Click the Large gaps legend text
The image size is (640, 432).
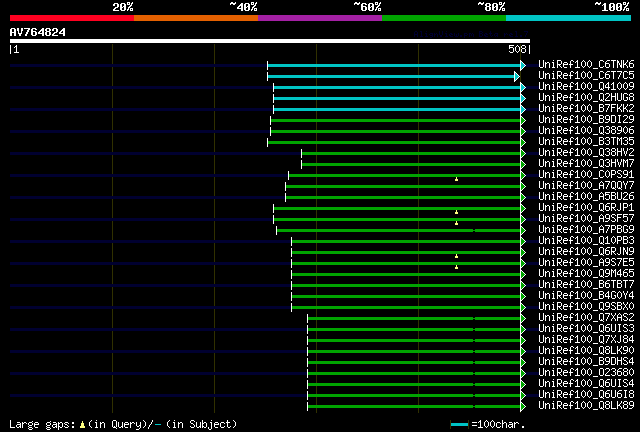pos(42,424)
